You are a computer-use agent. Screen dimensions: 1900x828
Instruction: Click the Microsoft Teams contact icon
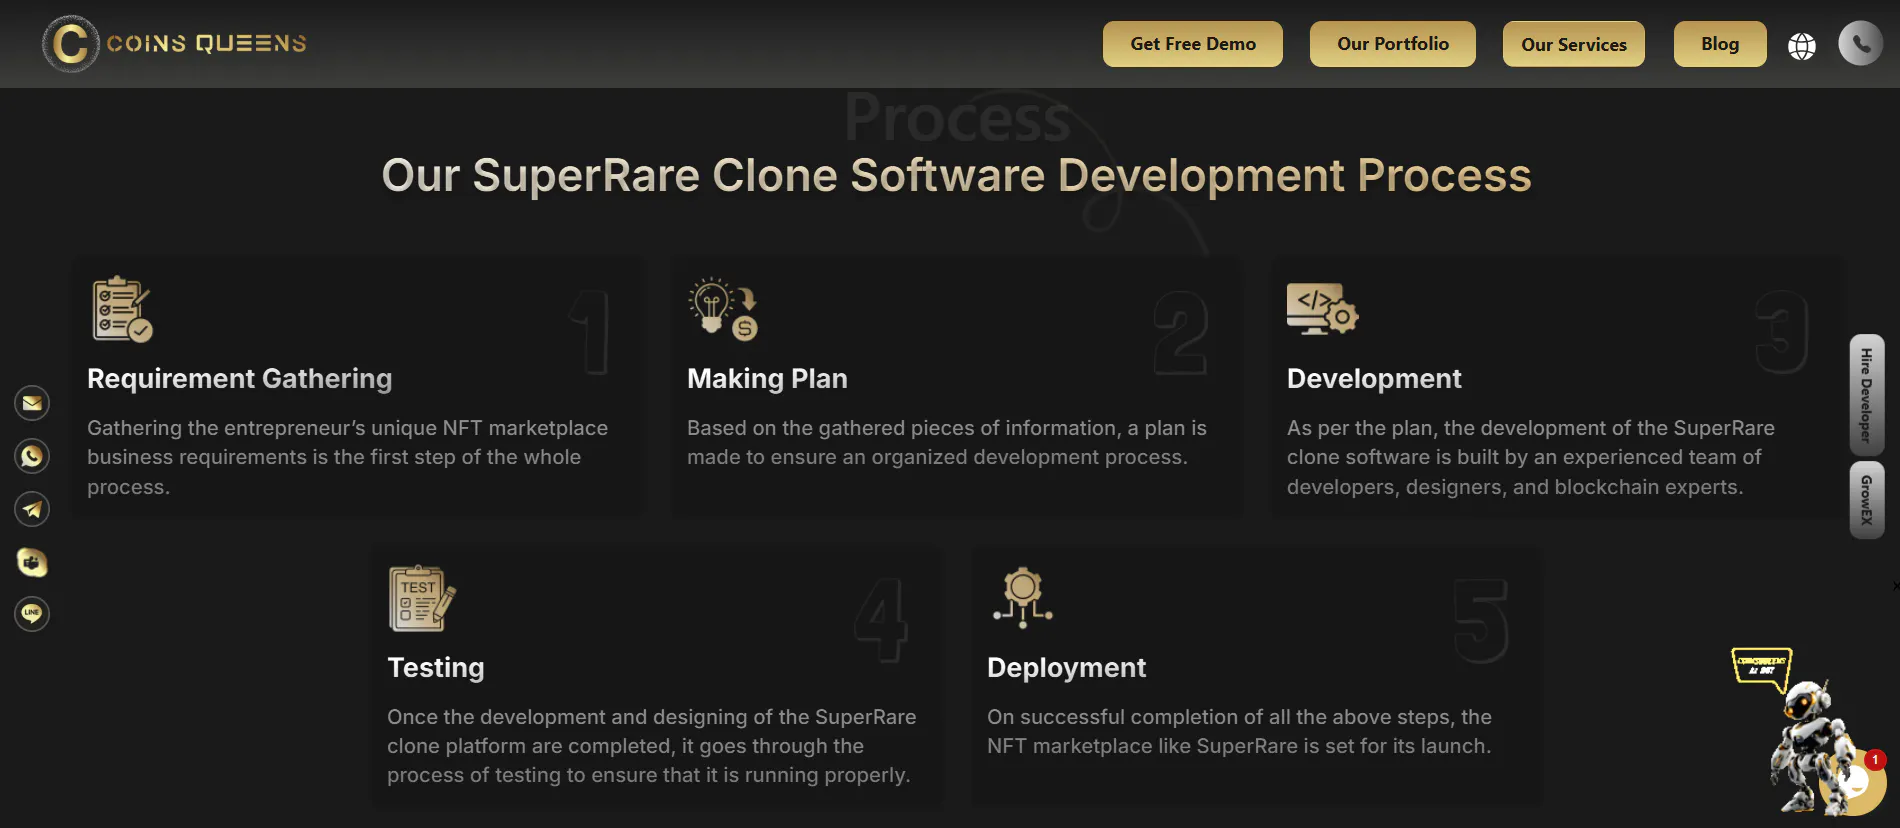tap(32, 562)
